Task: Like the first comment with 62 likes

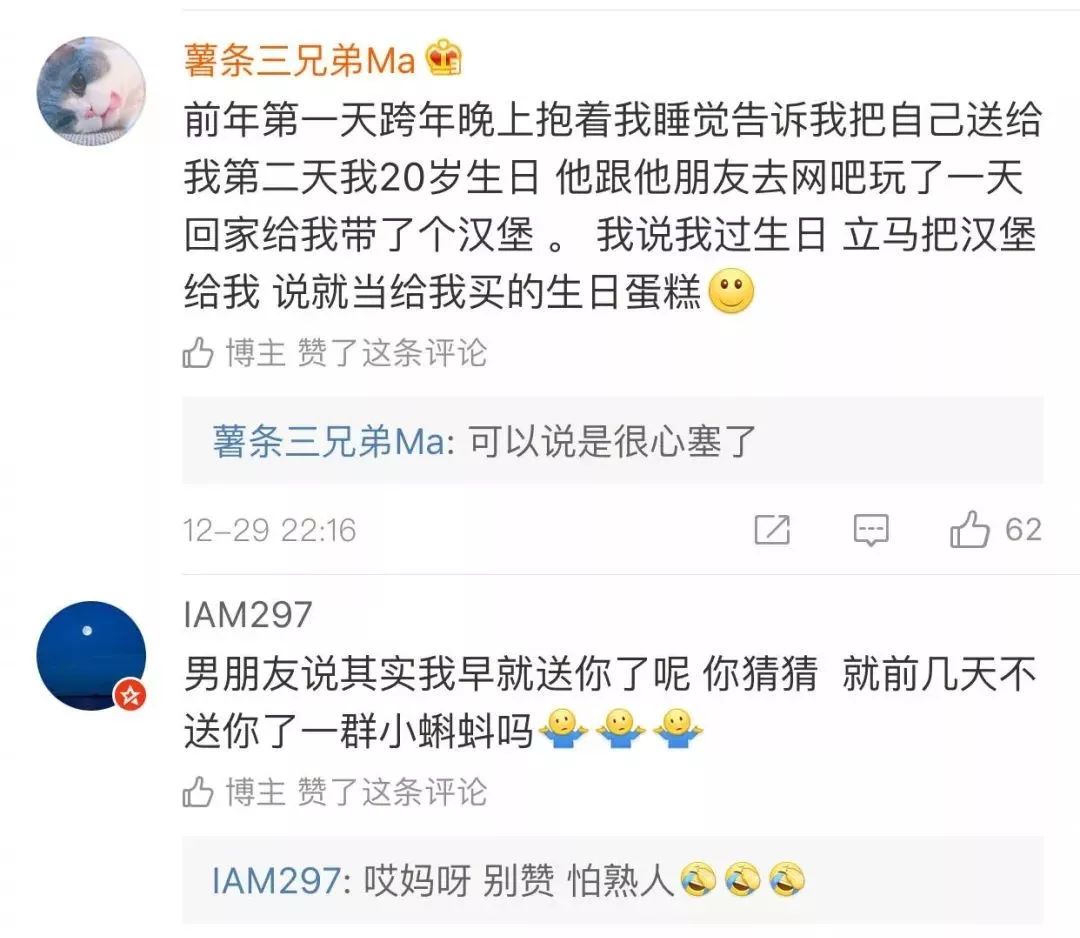Action: tap(970, 529)
